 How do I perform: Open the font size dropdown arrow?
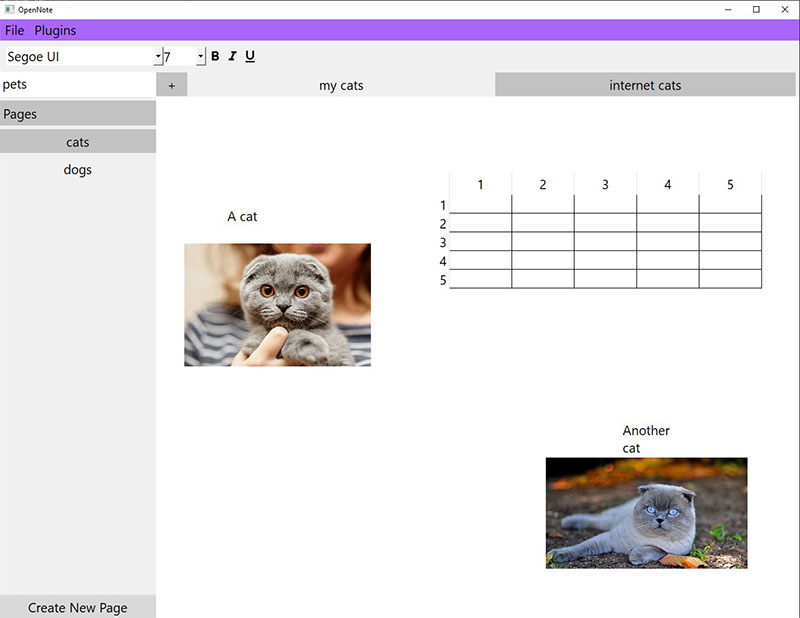point(201,56)
